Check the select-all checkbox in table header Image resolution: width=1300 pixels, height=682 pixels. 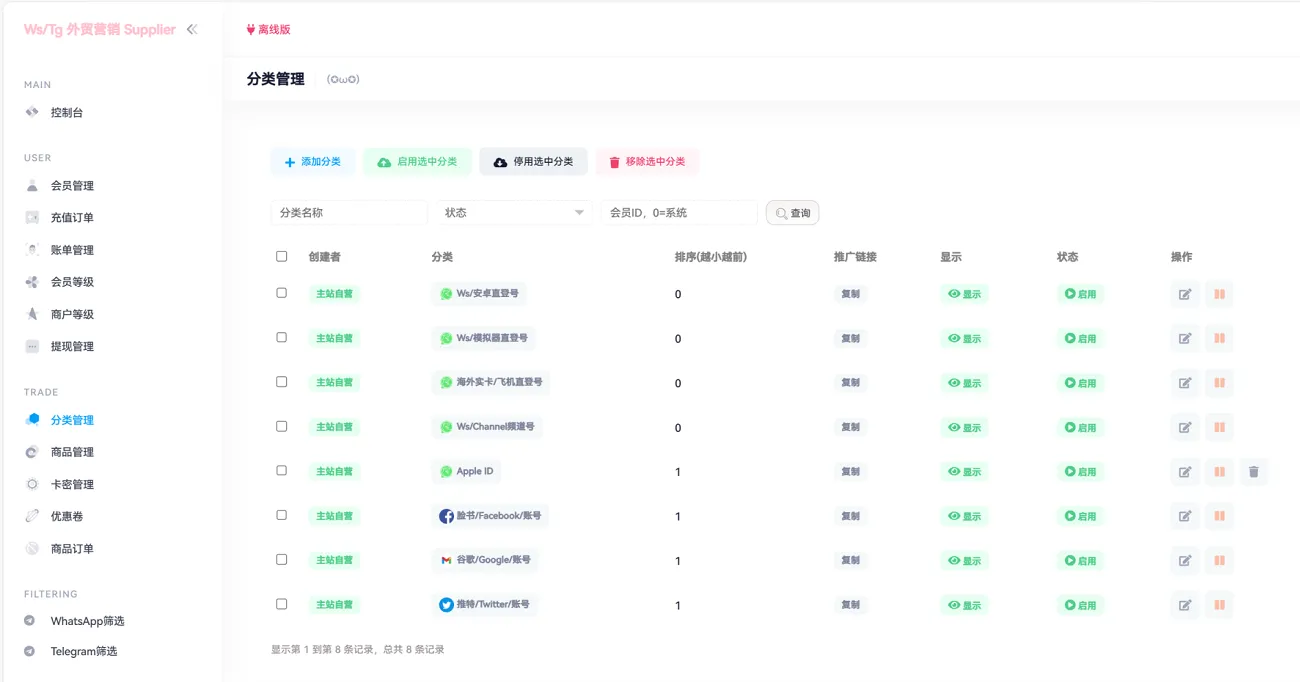point(281,256)
